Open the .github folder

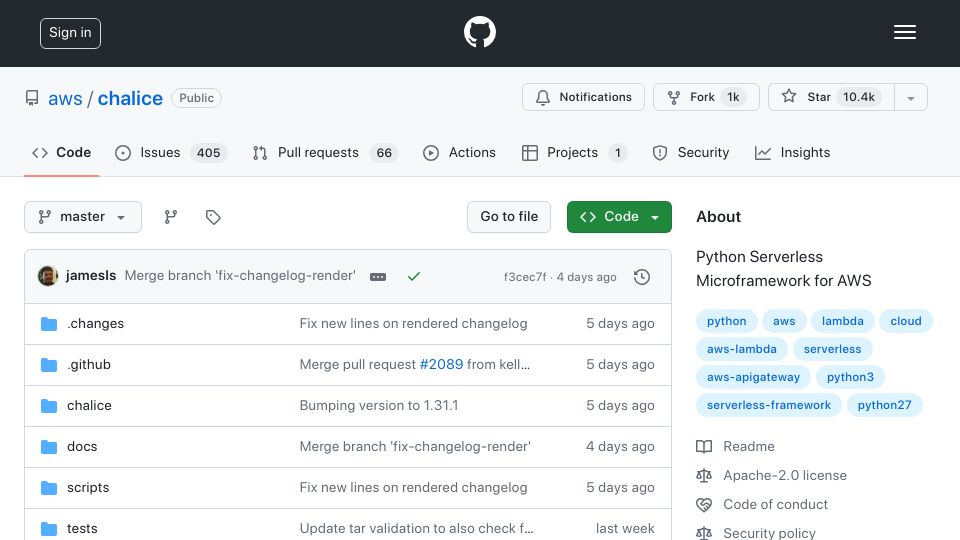pos(89,364)
